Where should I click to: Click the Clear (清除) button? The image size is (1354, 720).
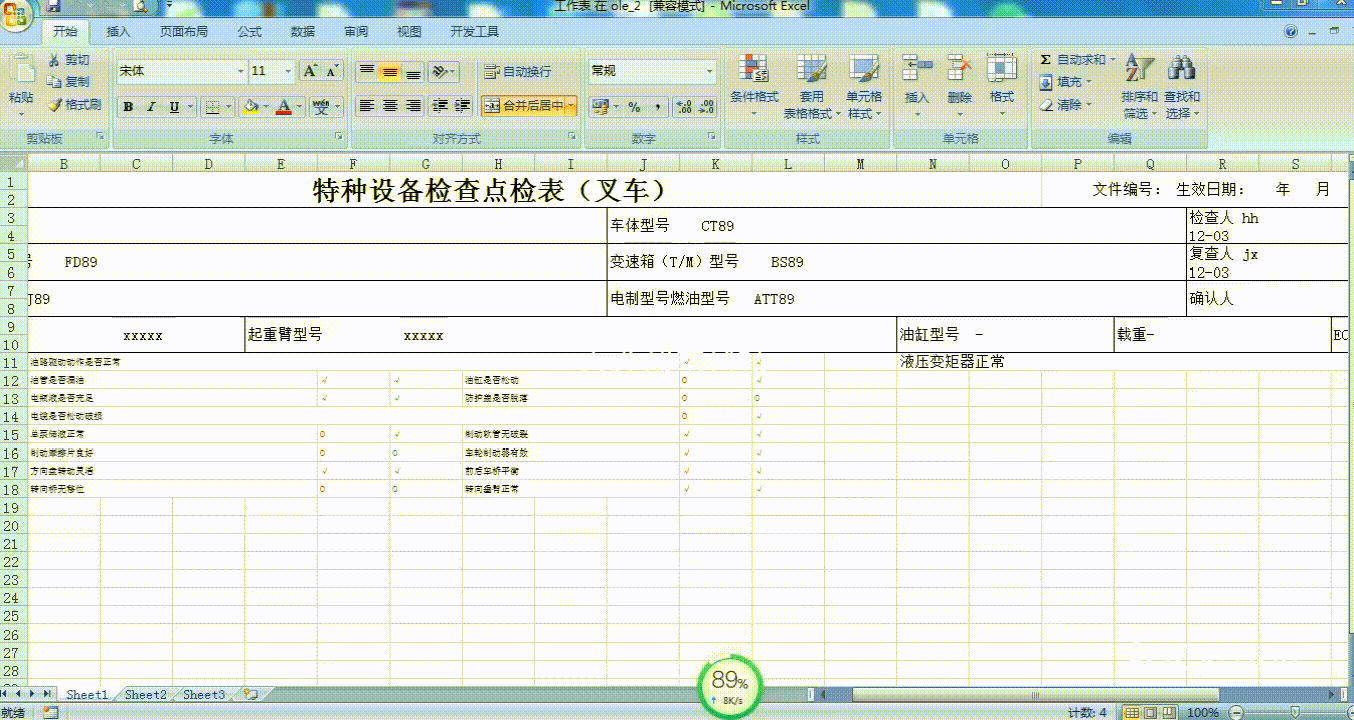1066,104
